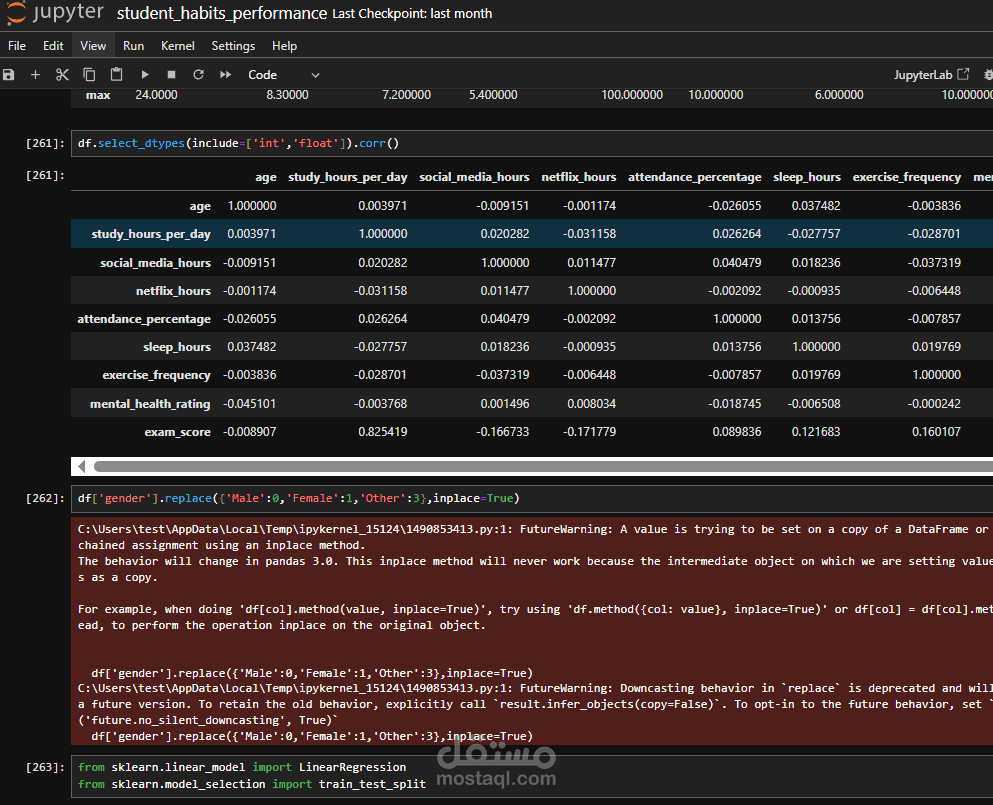The height and width of the screenshot is (805, 993).
Task: Open the View menu
Action: point(93,46)
